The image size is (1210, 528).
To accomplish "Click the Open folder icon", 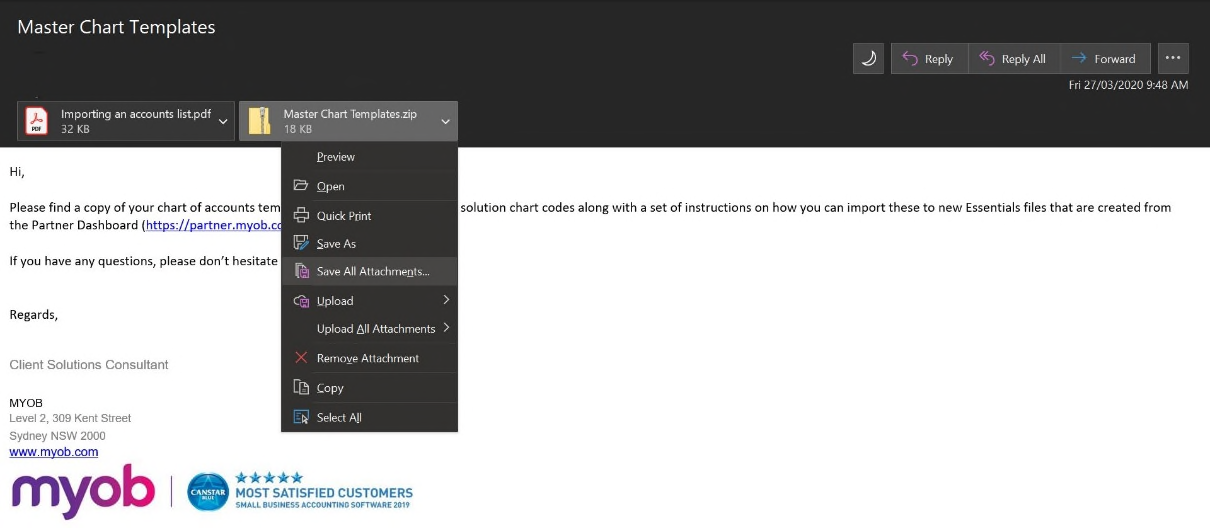I will (300, 186).
